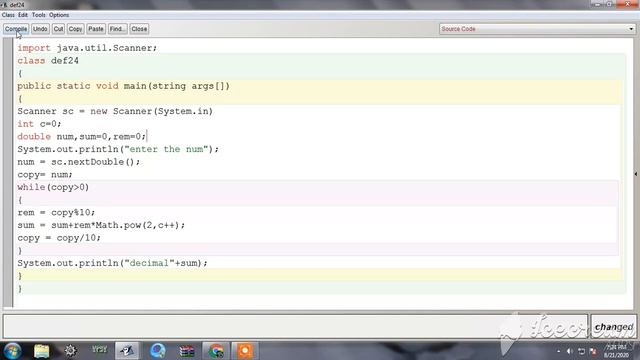640x360 pixels.
Task: Click the 'rem = copy%10;' line
Action: coord(56,213)
